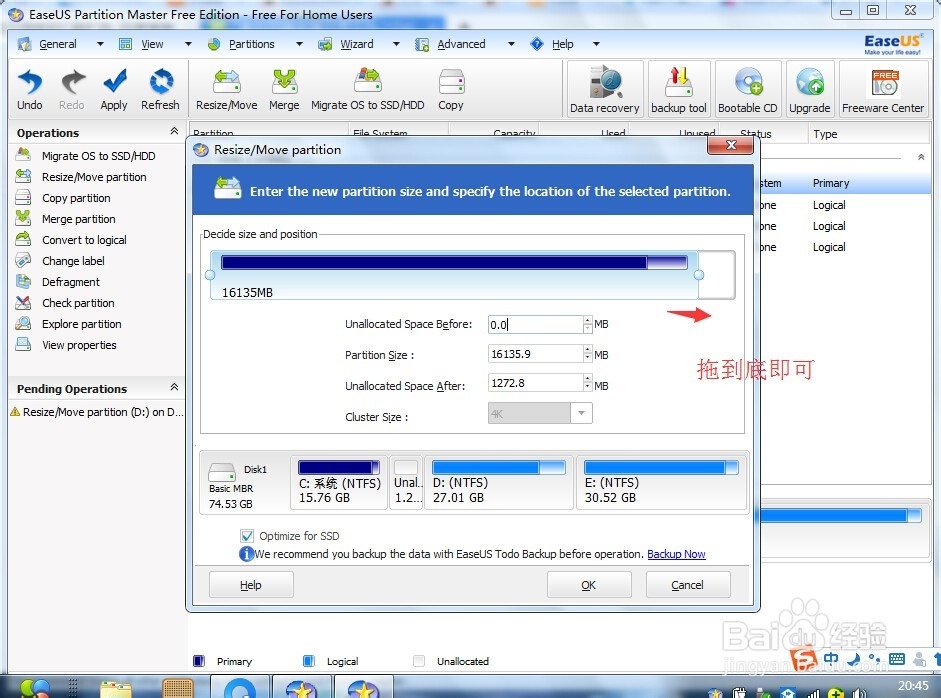Select the Unallocated 1.2 GB block
Viewport: 941px width, 698px height.
pos(406,483)
